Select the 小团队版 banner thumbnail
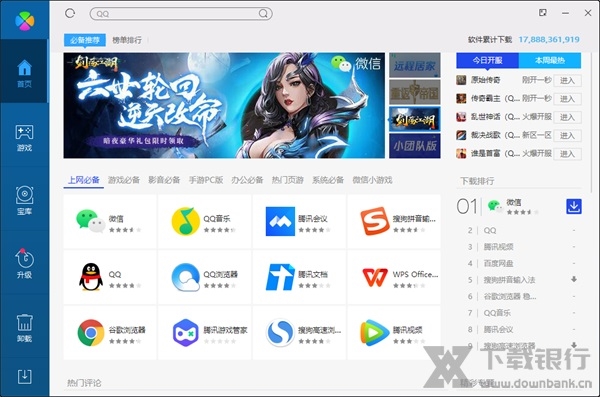 click(x=415, y=146)
